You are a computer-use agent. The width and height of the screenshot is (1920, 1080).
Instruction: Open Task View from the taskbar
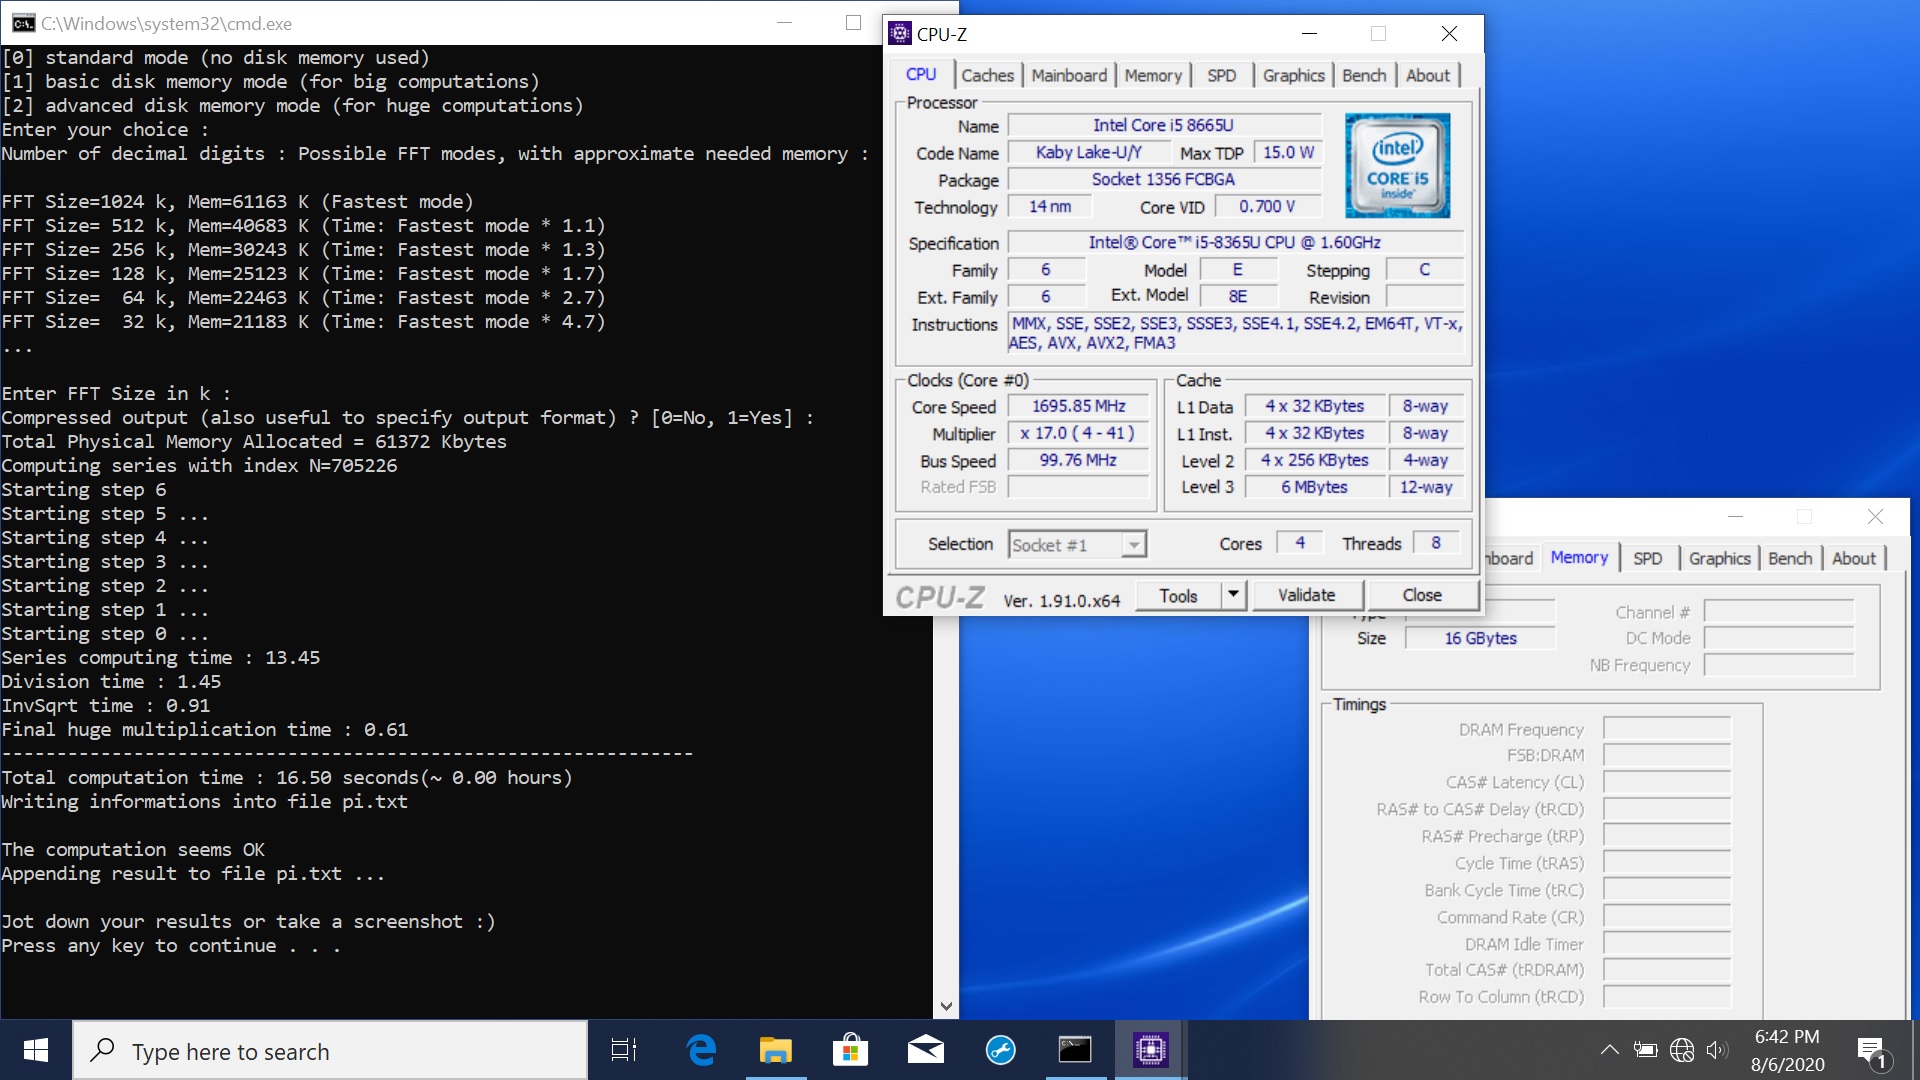tap(624, 1050)
